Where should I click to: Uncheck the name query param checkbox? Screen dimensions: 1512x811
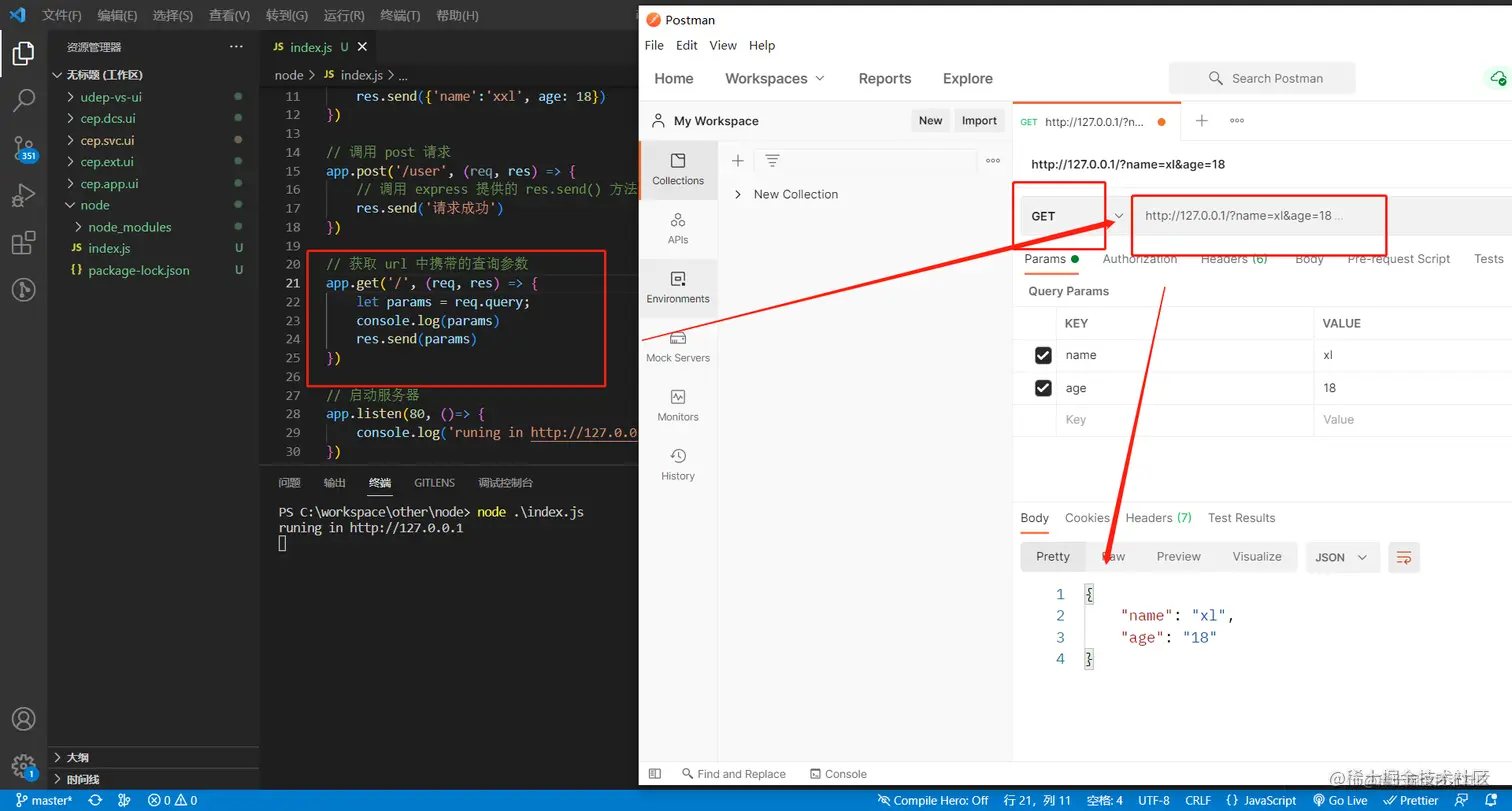[x=1043, y=355]
